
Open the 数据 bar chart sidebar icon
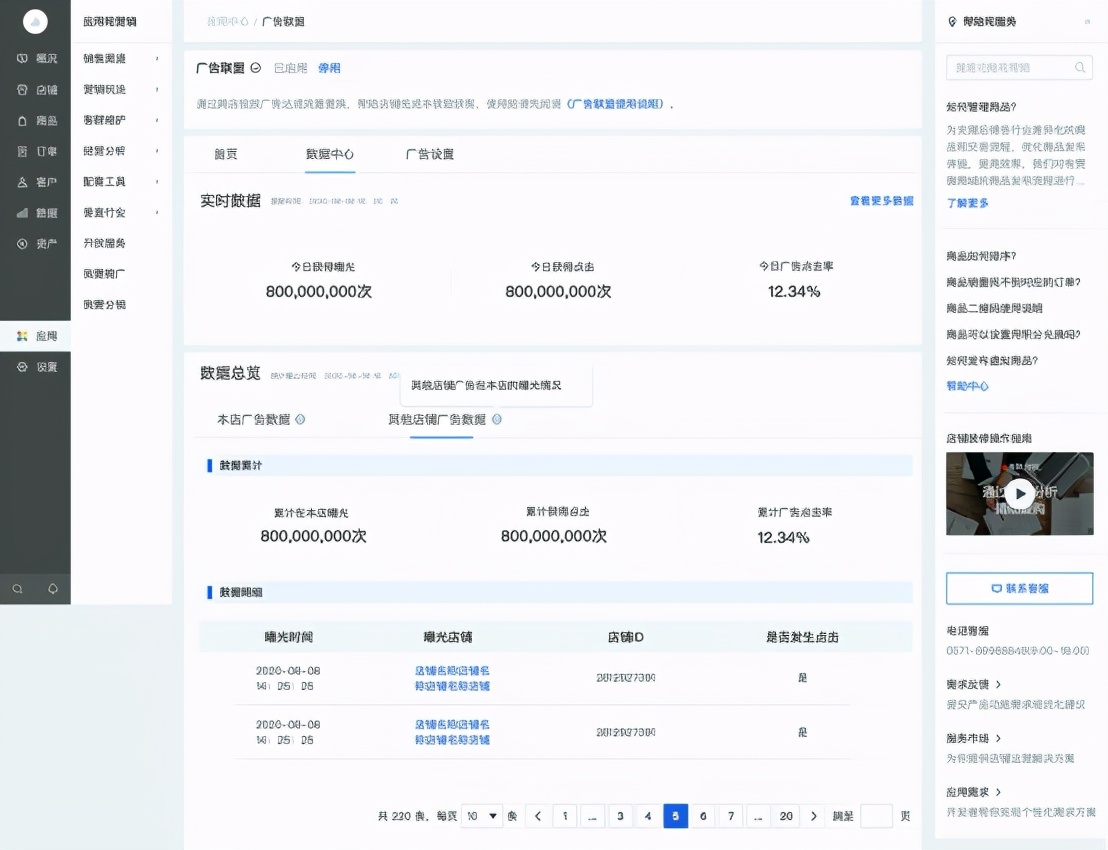(x=23, y=213)
